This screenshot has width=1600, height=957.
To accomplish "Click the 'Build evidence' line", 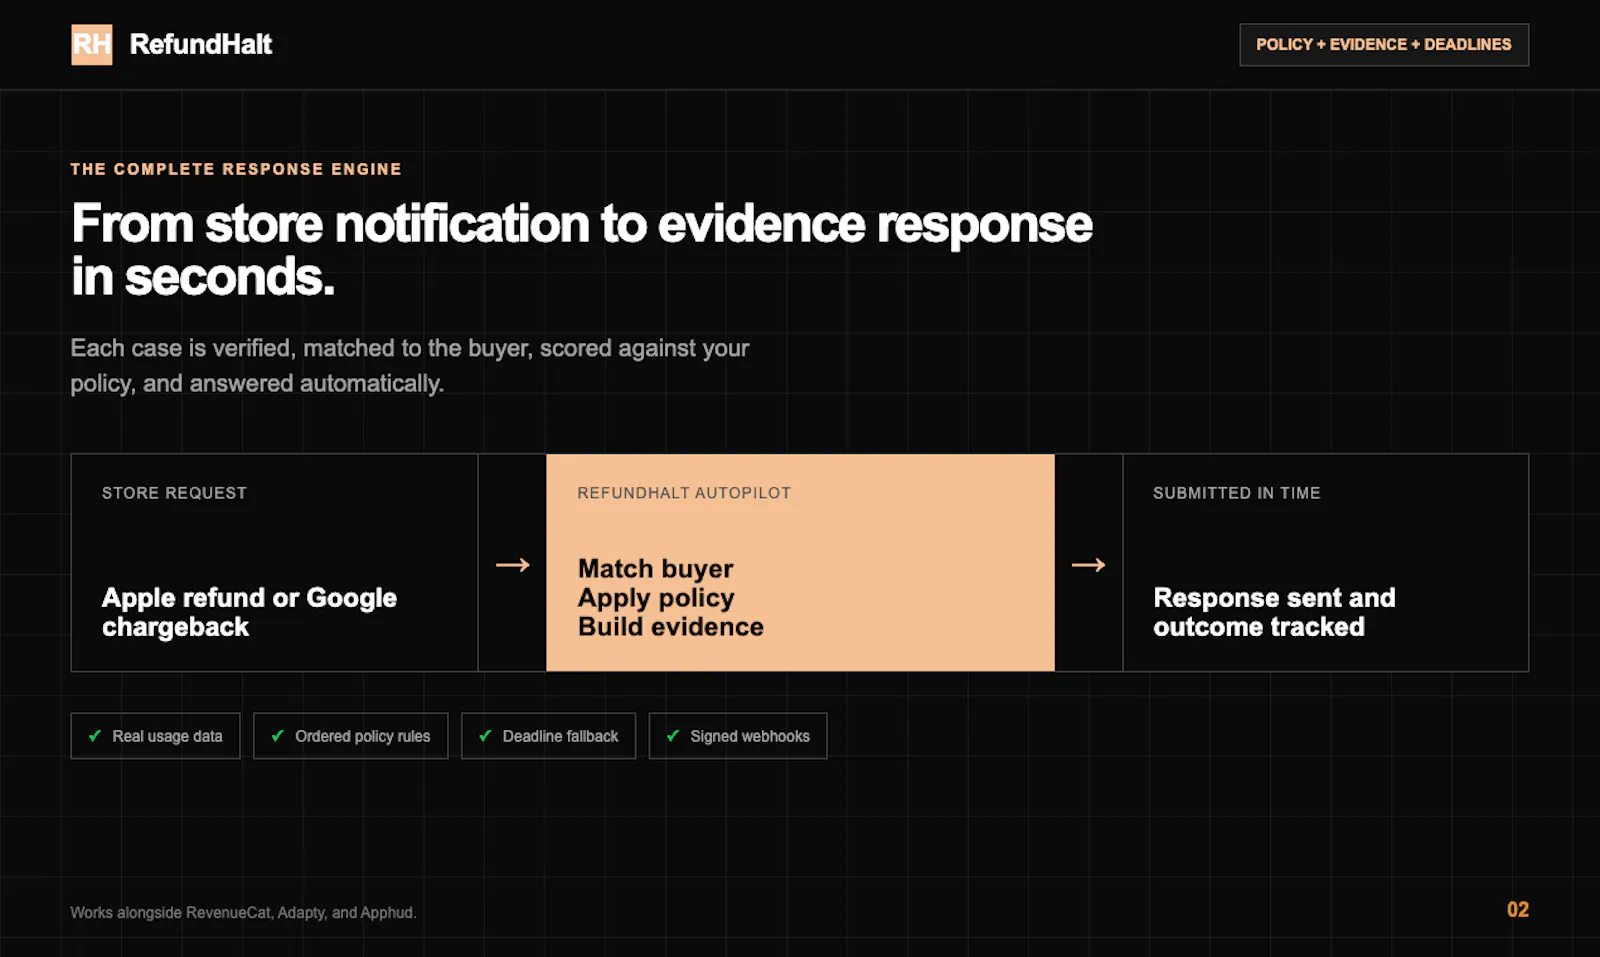I will tap(671, 627).
